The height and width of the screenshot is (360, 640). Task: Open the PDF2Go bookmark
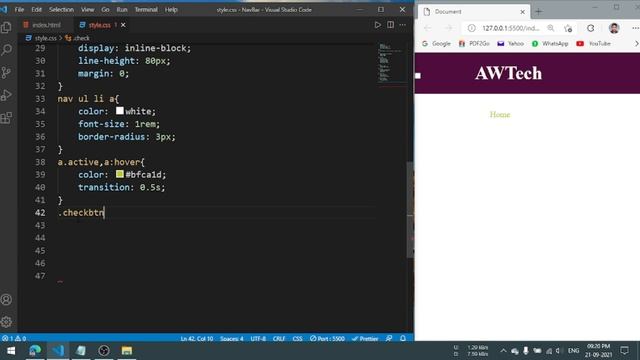point(474,43)
